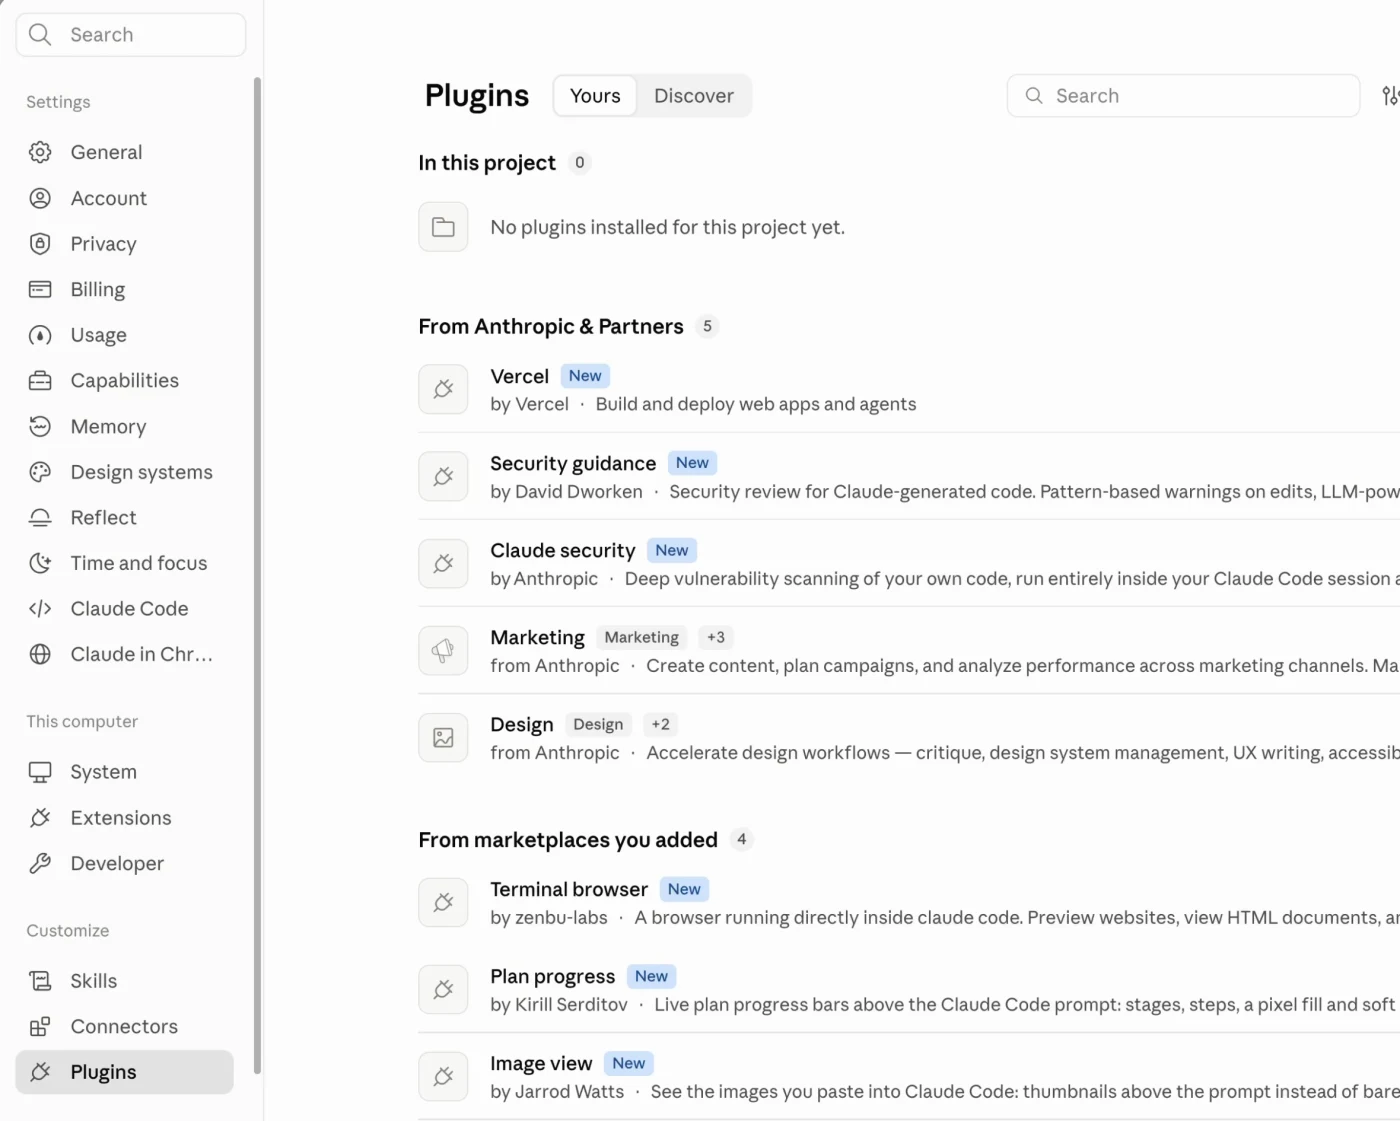
Task: Click the Plugins search field
Action: click(1183, 96)
